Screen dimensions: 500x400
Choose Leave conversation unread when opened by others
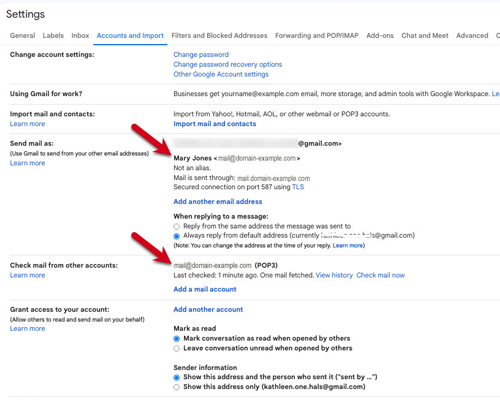(x=177, y=349)
